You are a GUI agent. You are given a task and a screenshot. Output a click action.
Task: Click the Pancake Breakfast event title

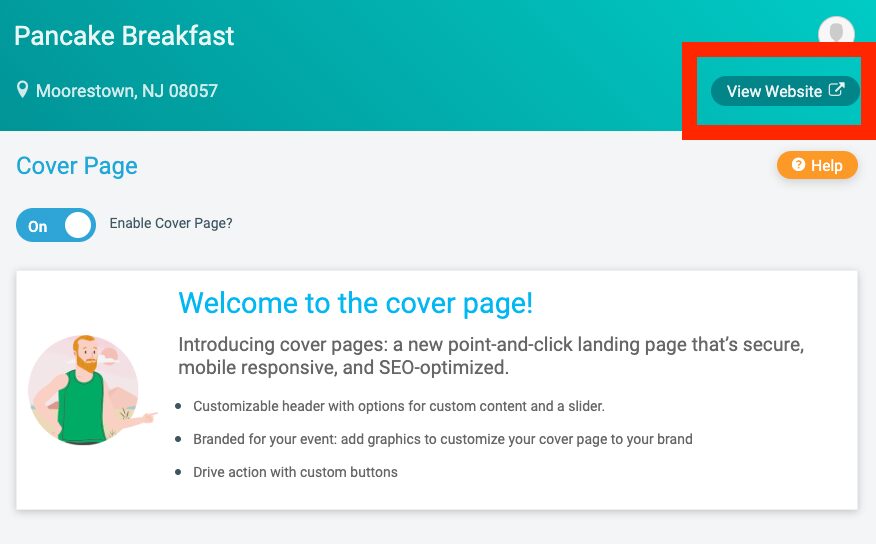click(124, 36)
